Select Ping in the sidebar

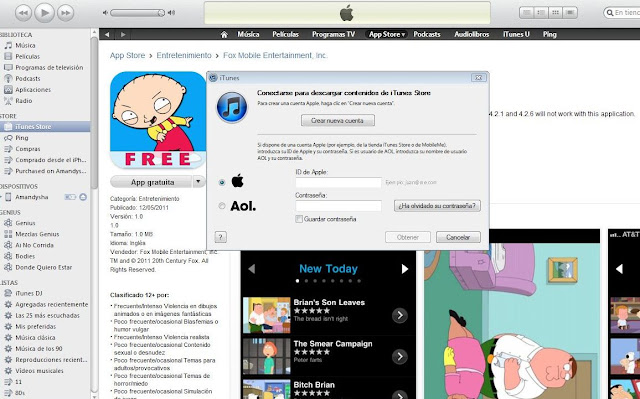[22, 138]
